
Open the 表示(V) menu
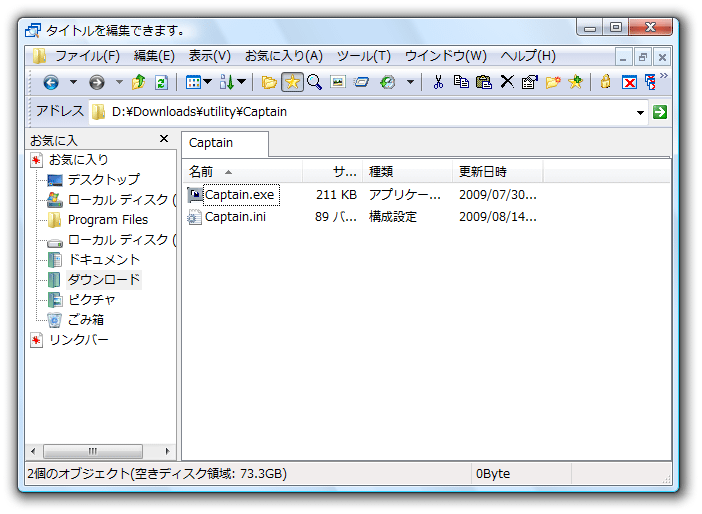point(210,56)
